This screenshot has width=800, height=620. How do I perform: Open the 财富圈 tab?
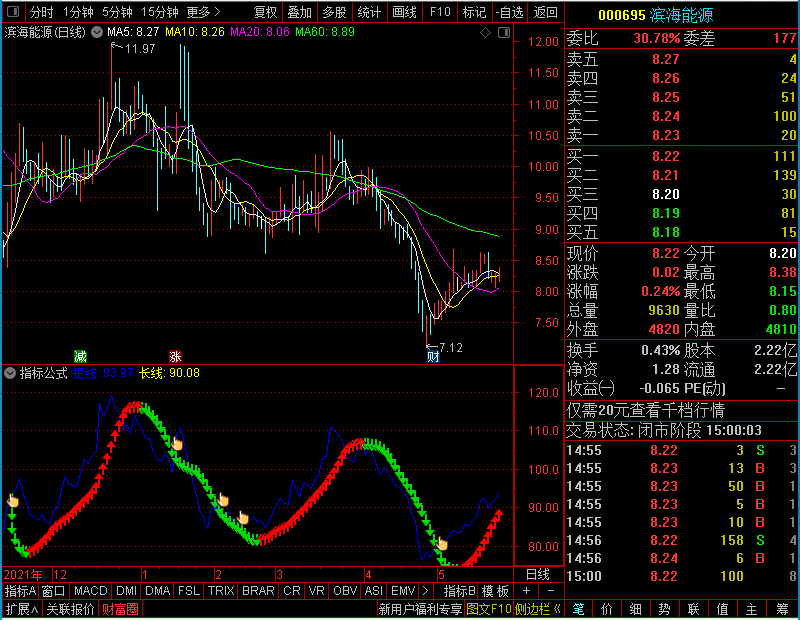pos(120,609)
